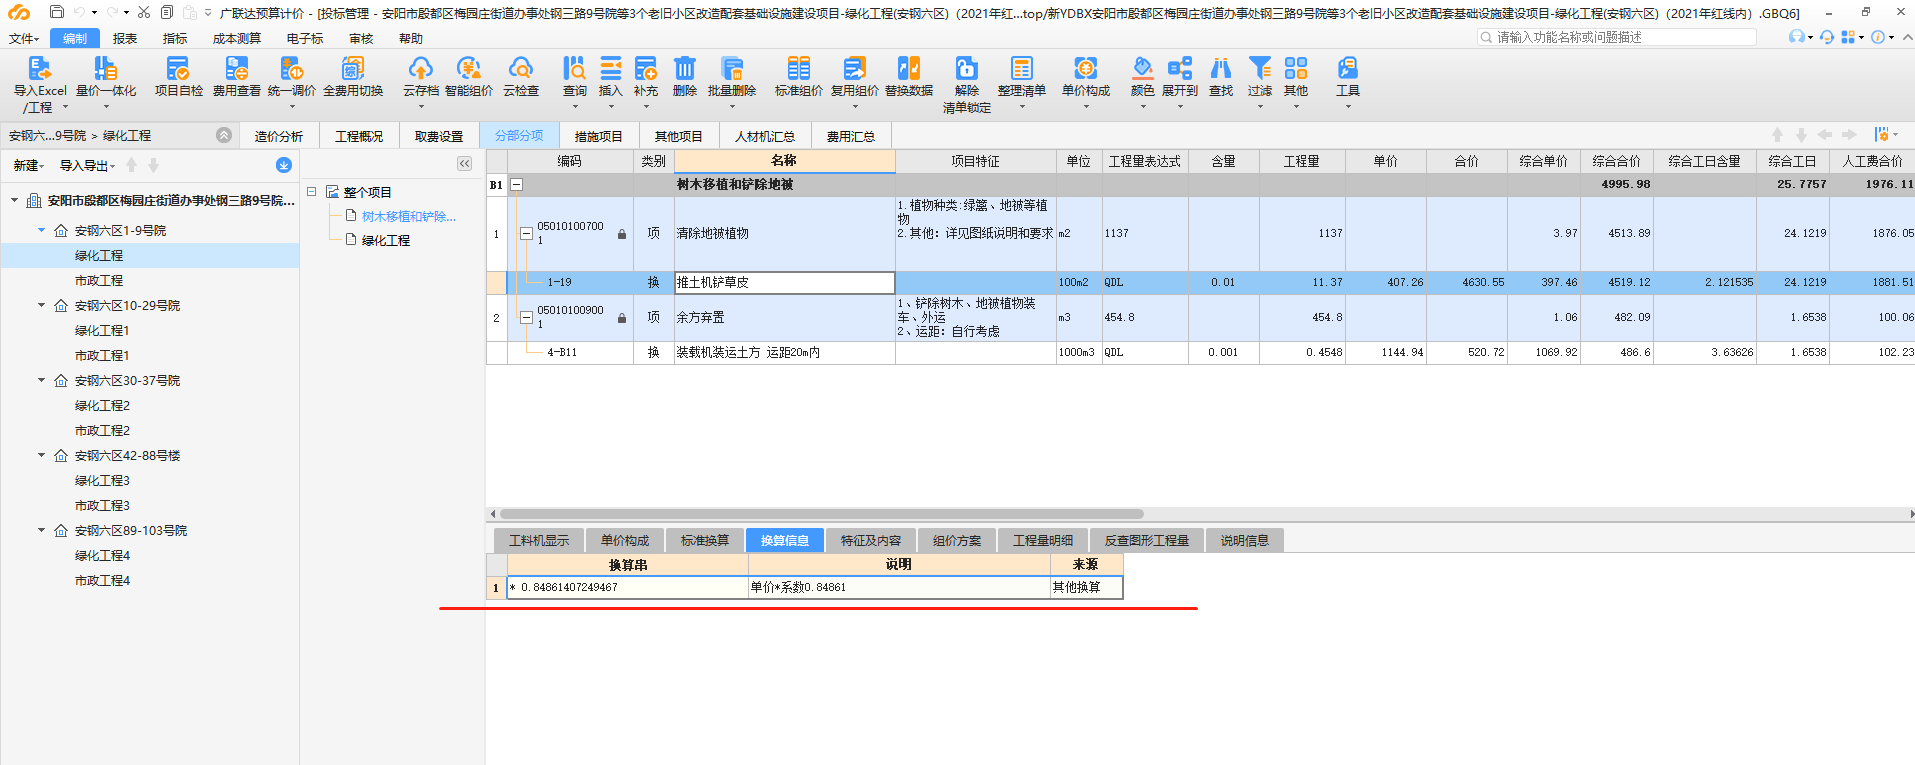Collapse the left navigation via circular arrow button

(224, 135)
